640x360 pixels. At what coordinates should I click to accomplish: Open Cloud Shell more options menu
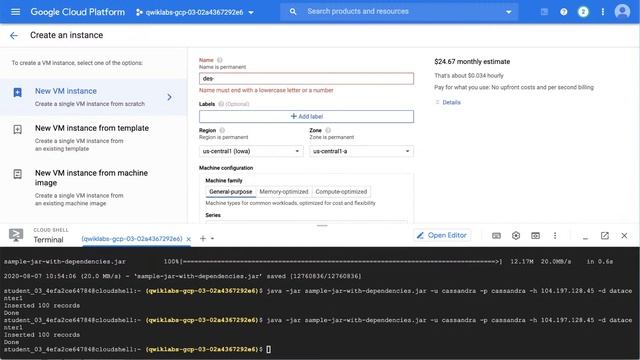(x=555, y=236)
